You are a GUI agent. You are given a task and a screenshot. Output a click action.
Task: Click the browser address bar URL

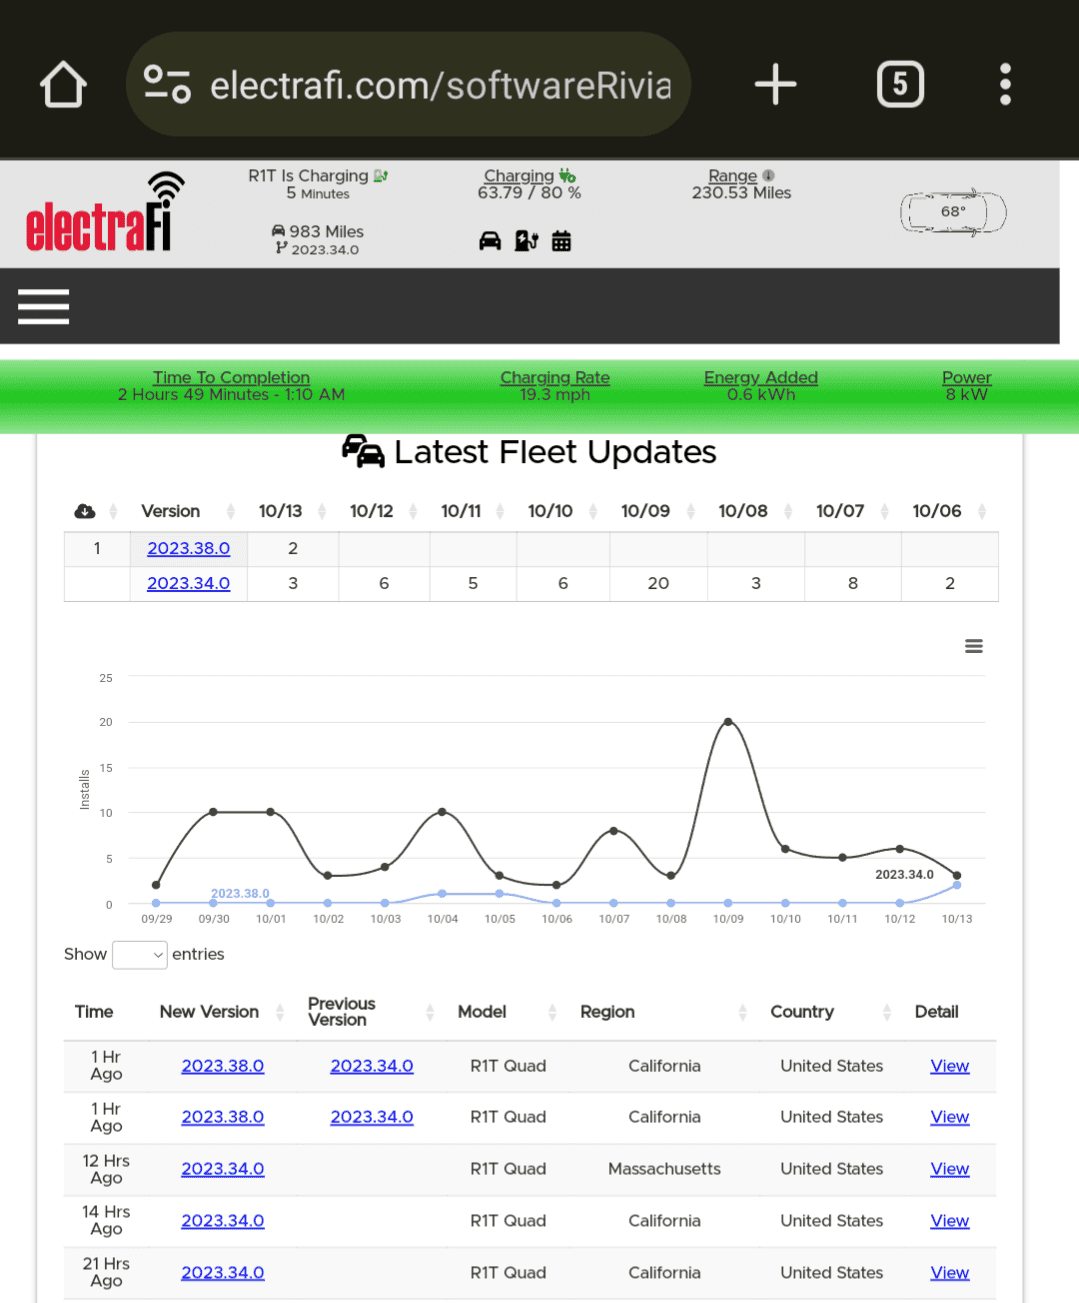click(440, 86)
